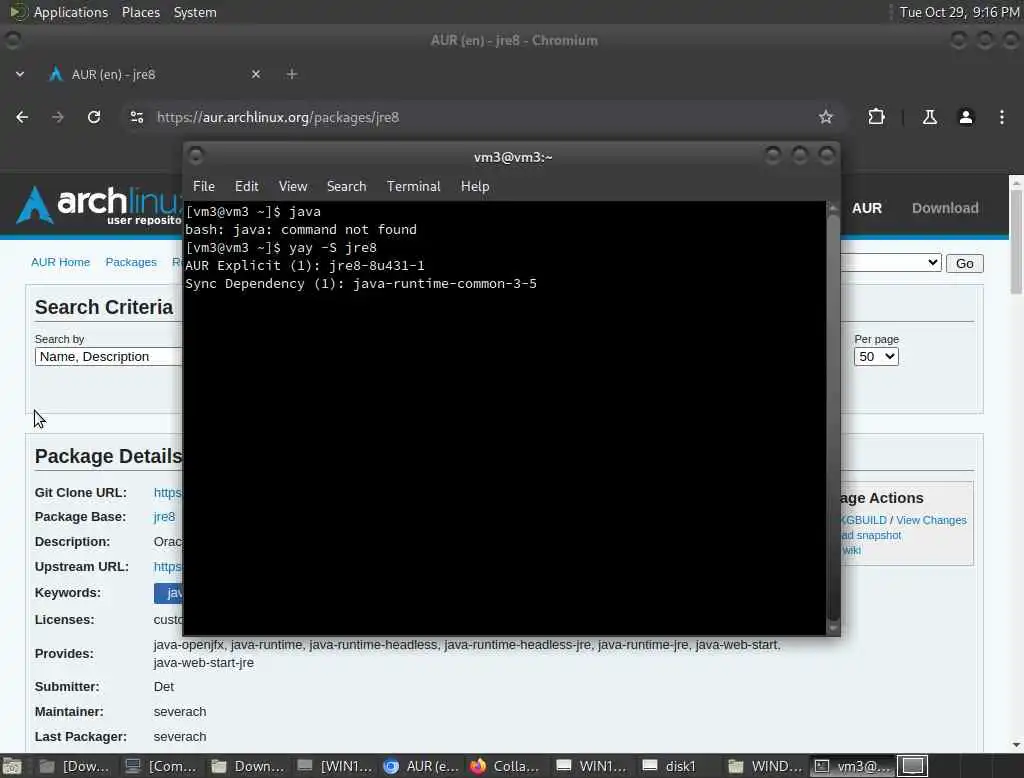Bookmark this page with the star icon

pyautogui.click(x=825, y=117)
